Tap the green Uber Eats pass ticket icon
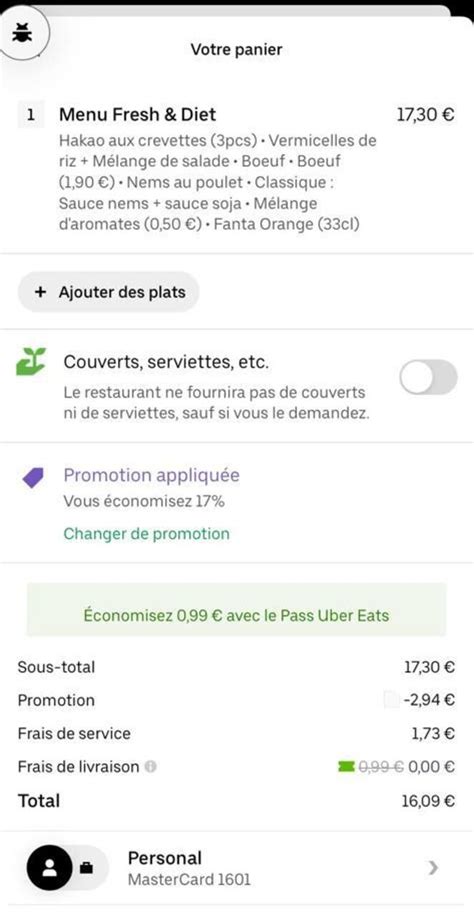474x915 pixels. 347,766
